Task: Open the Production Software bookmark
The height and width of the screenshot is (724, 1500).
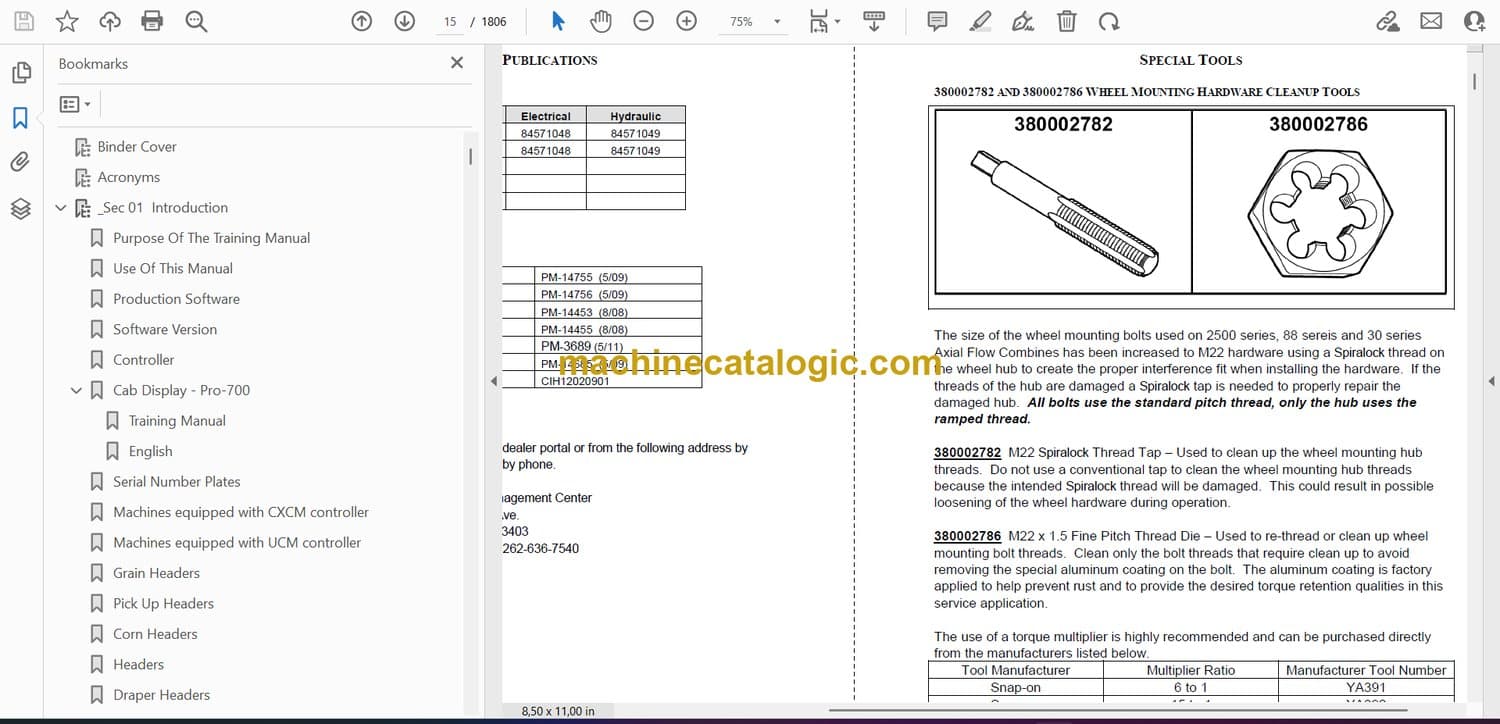Action: pos(177,299)
